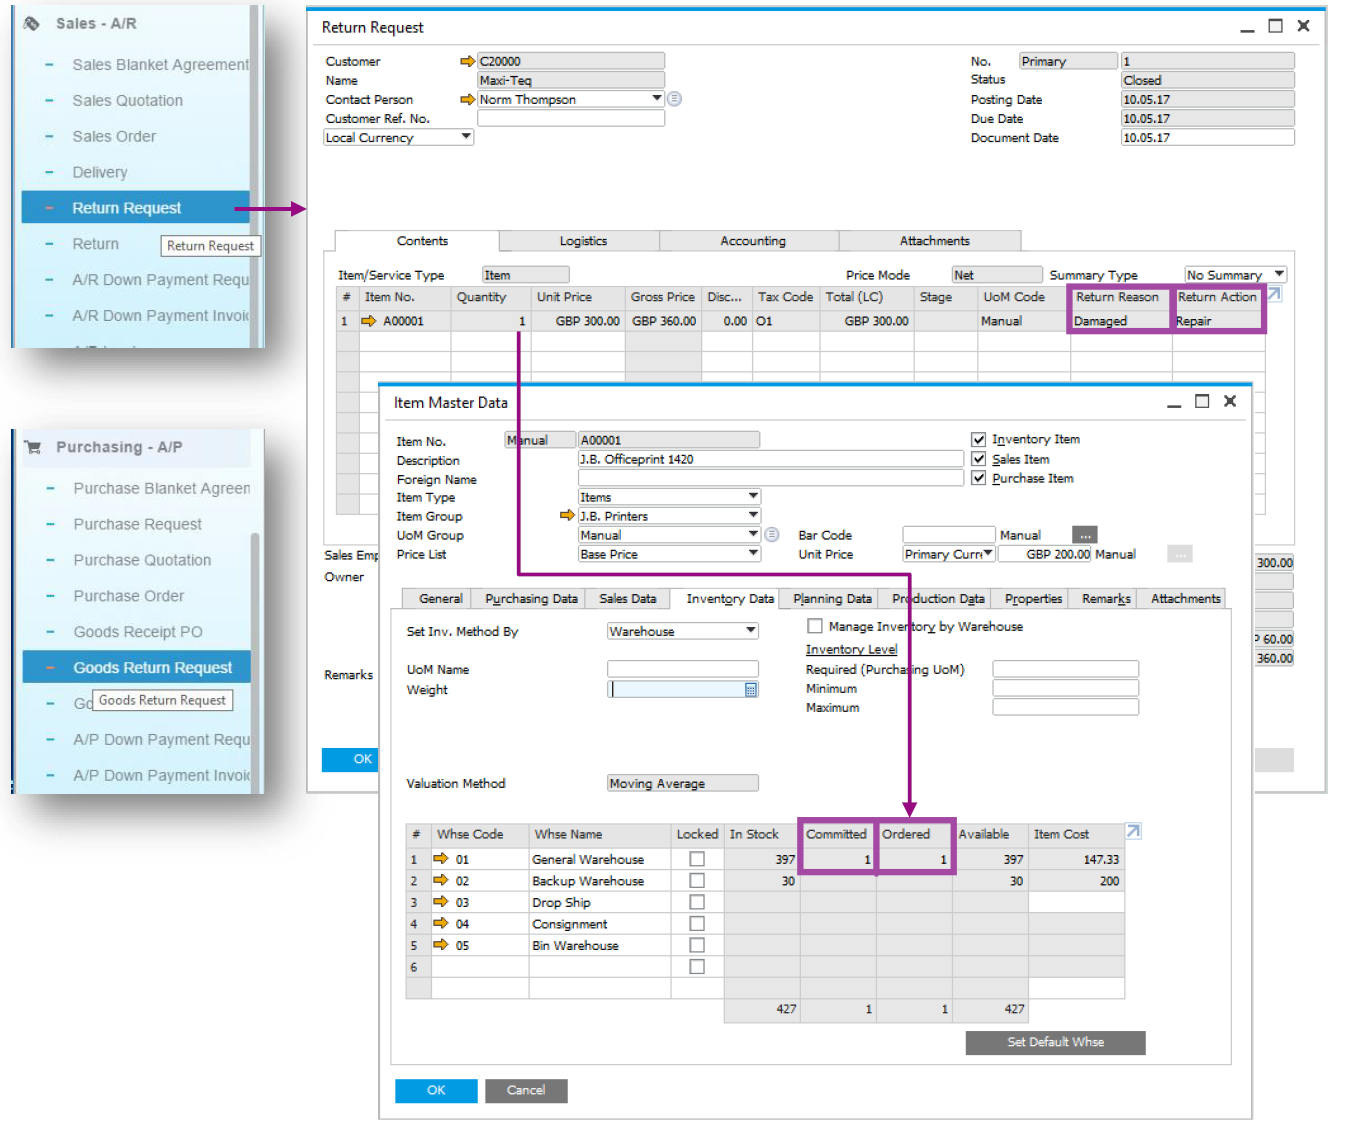Click the calculator icon in the Weight field
The width and height of the screenshot is (1346, 1128).
[x=752, y=689]
